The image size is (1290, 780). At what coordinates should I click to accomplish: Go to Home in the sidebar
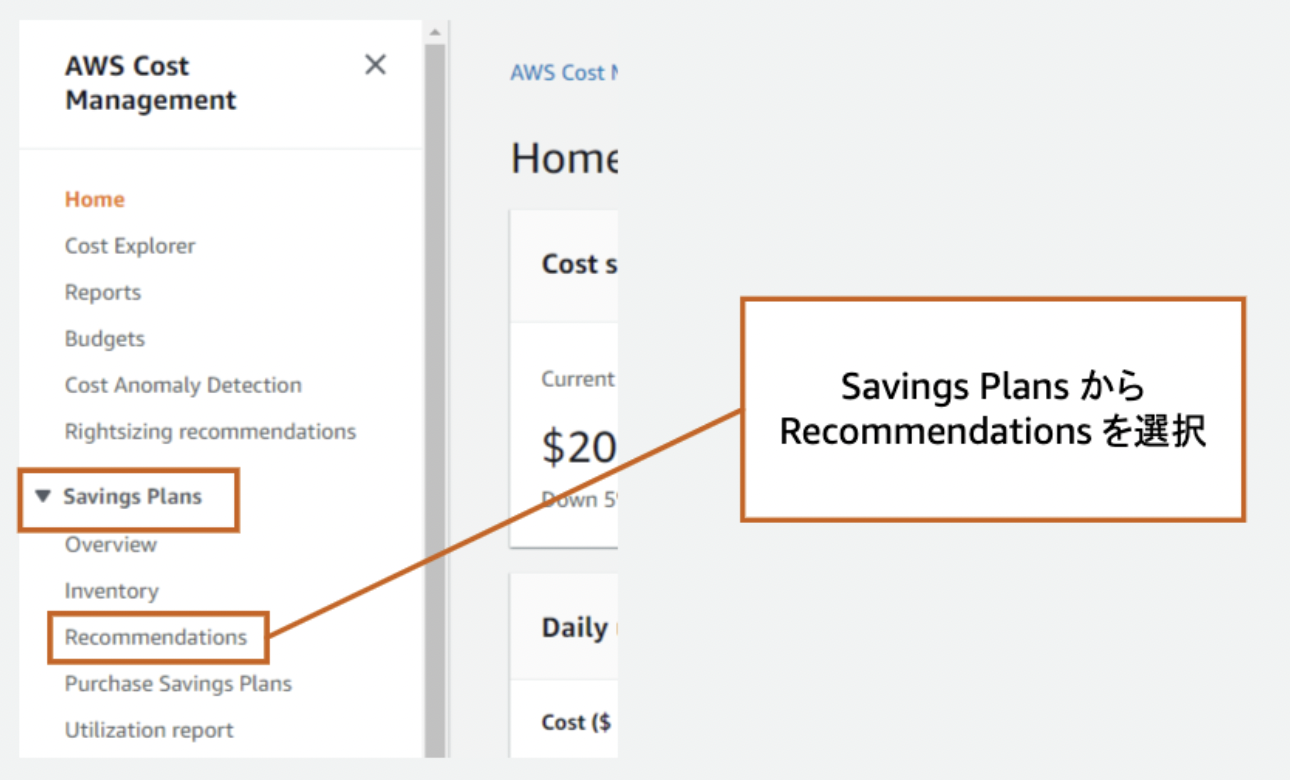click(x=95, y=199)
